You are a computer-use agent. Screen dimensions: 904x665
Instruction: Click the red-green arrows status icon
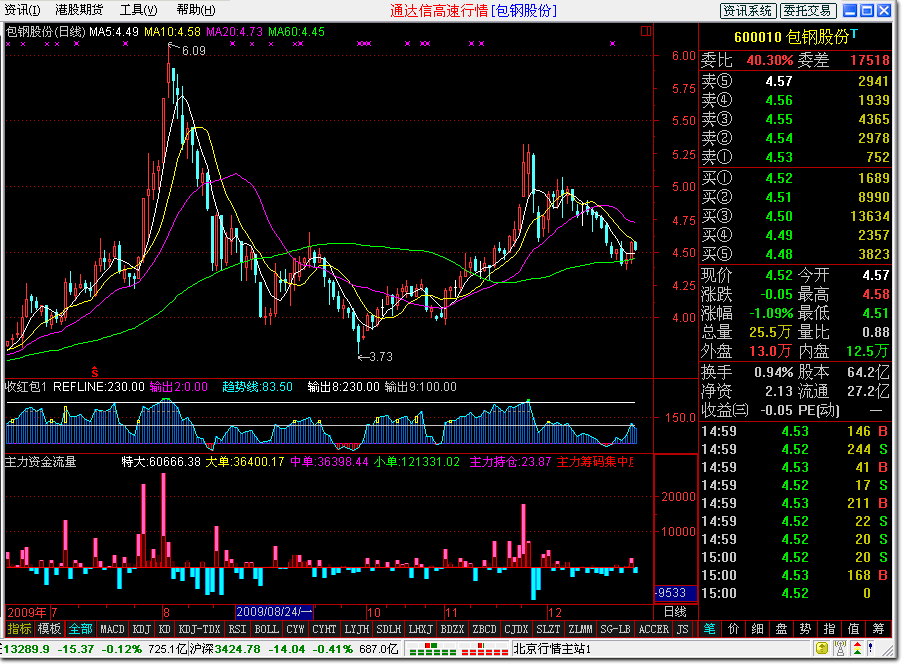pyautogui.click(x=858, y=649)
